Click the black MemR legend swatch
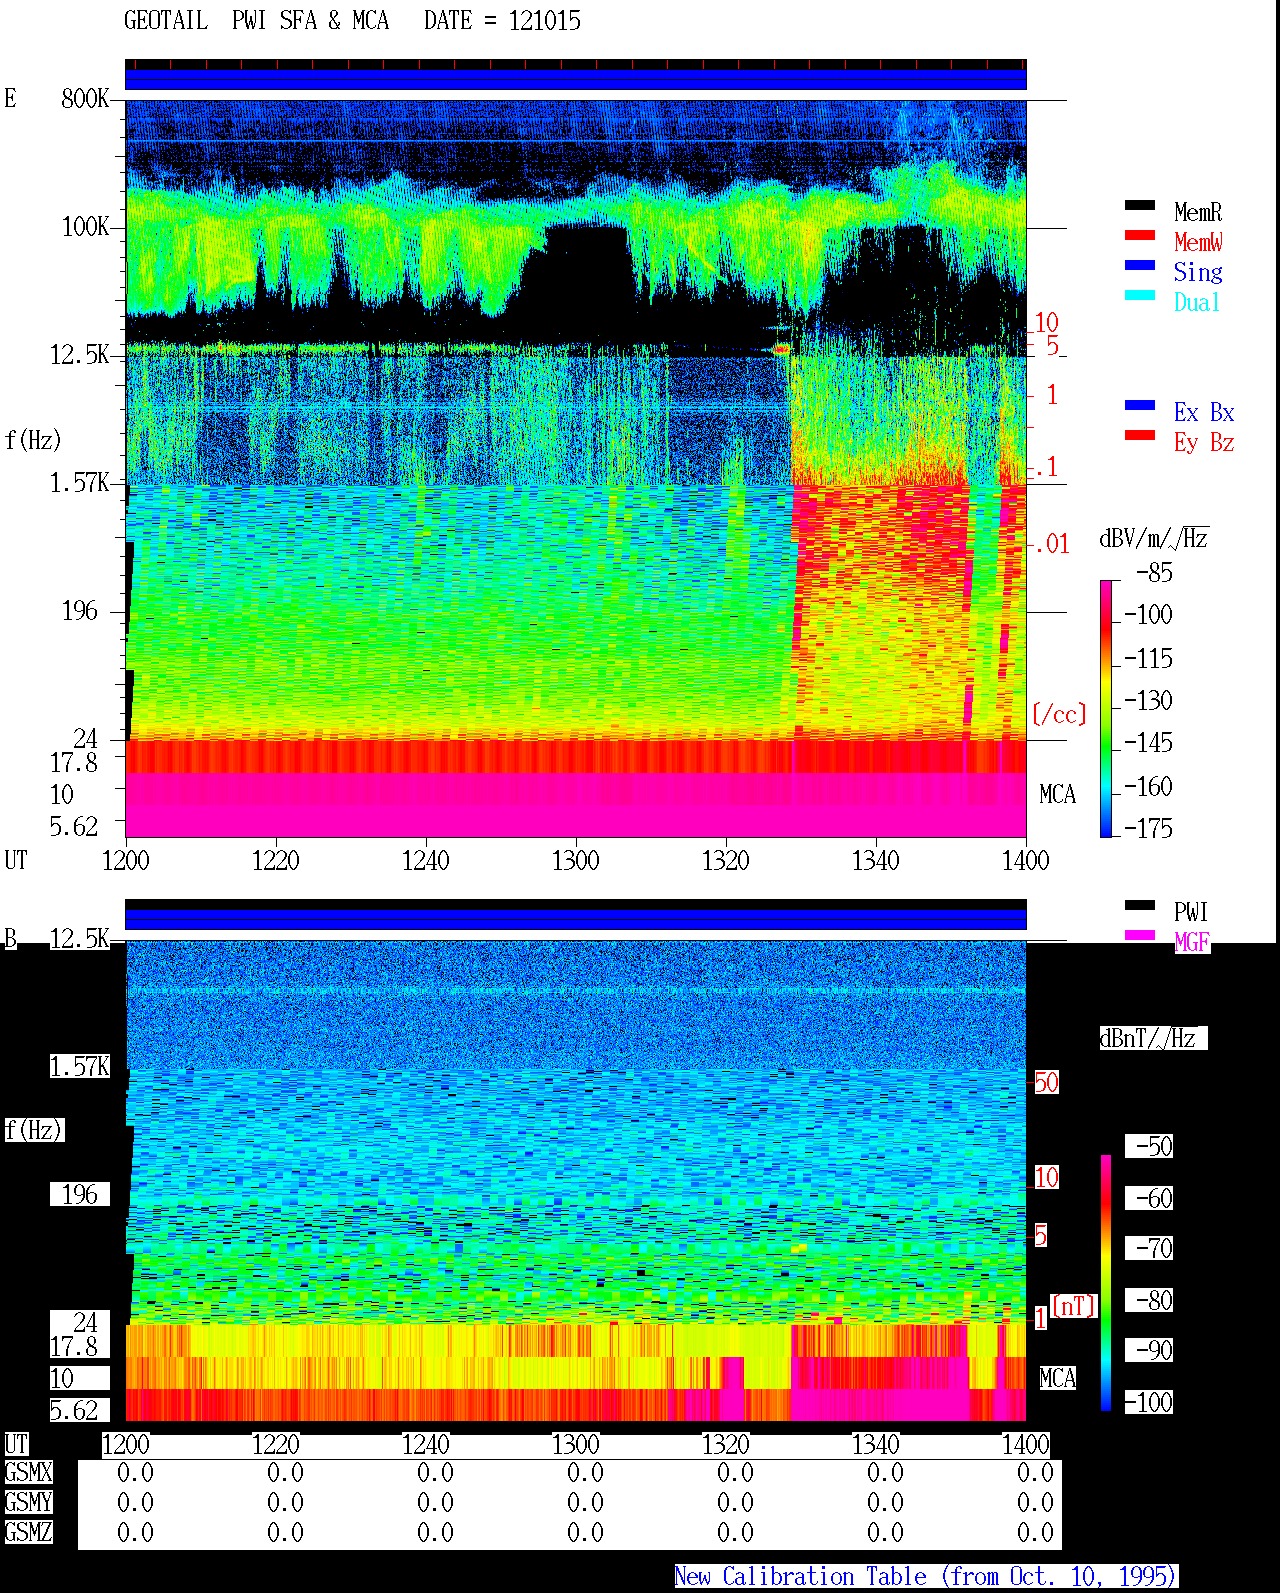This screenshot has height=1593, width=1280. click(x=1140, y=205)
